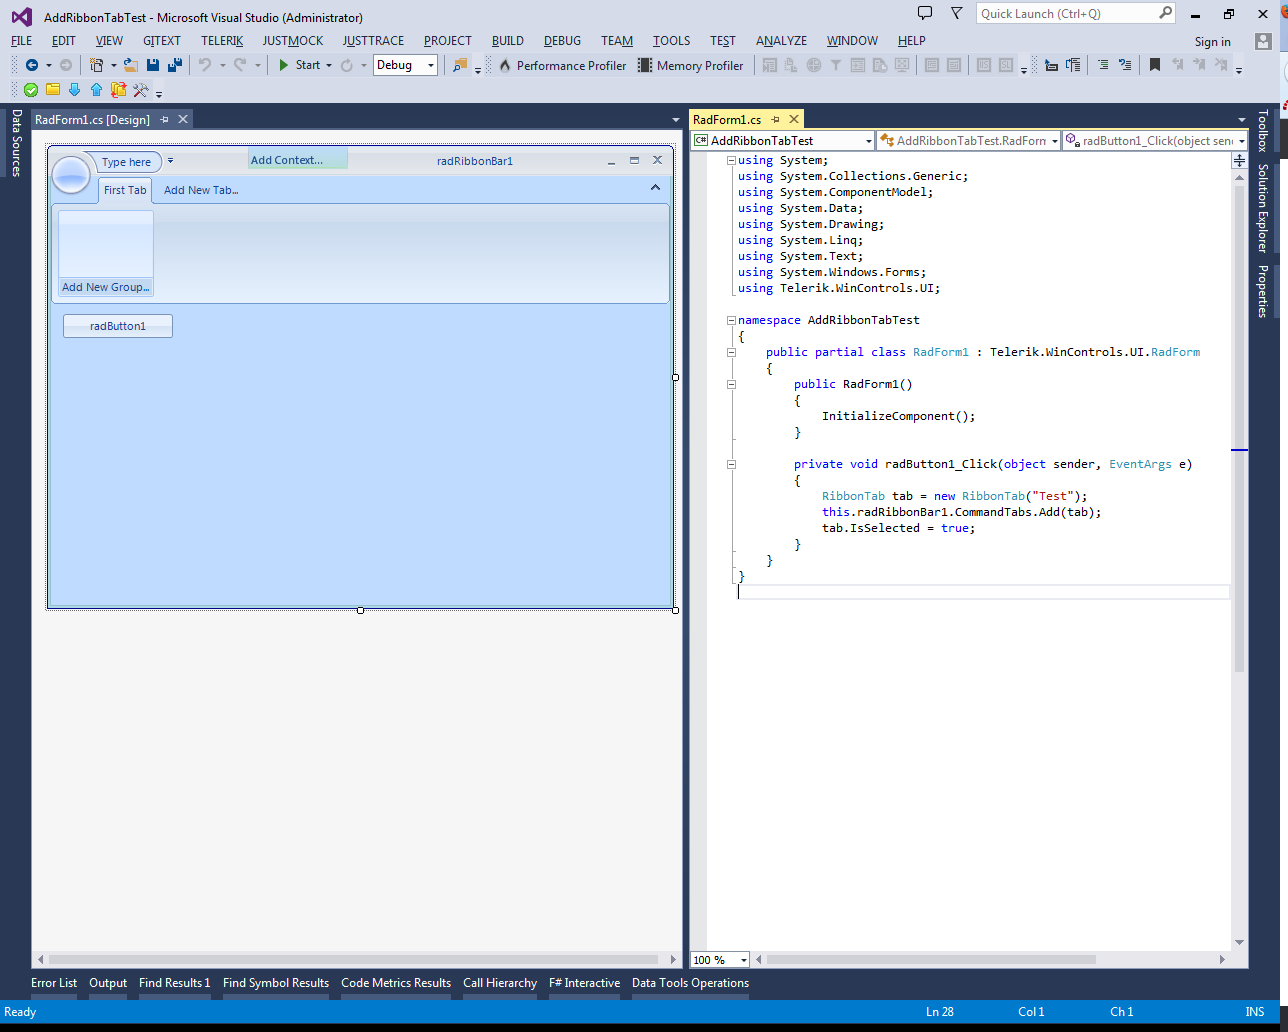Screen dimensions: 1288x1032
Task: Open the TELERIK menu
Action: click(221, 41)
